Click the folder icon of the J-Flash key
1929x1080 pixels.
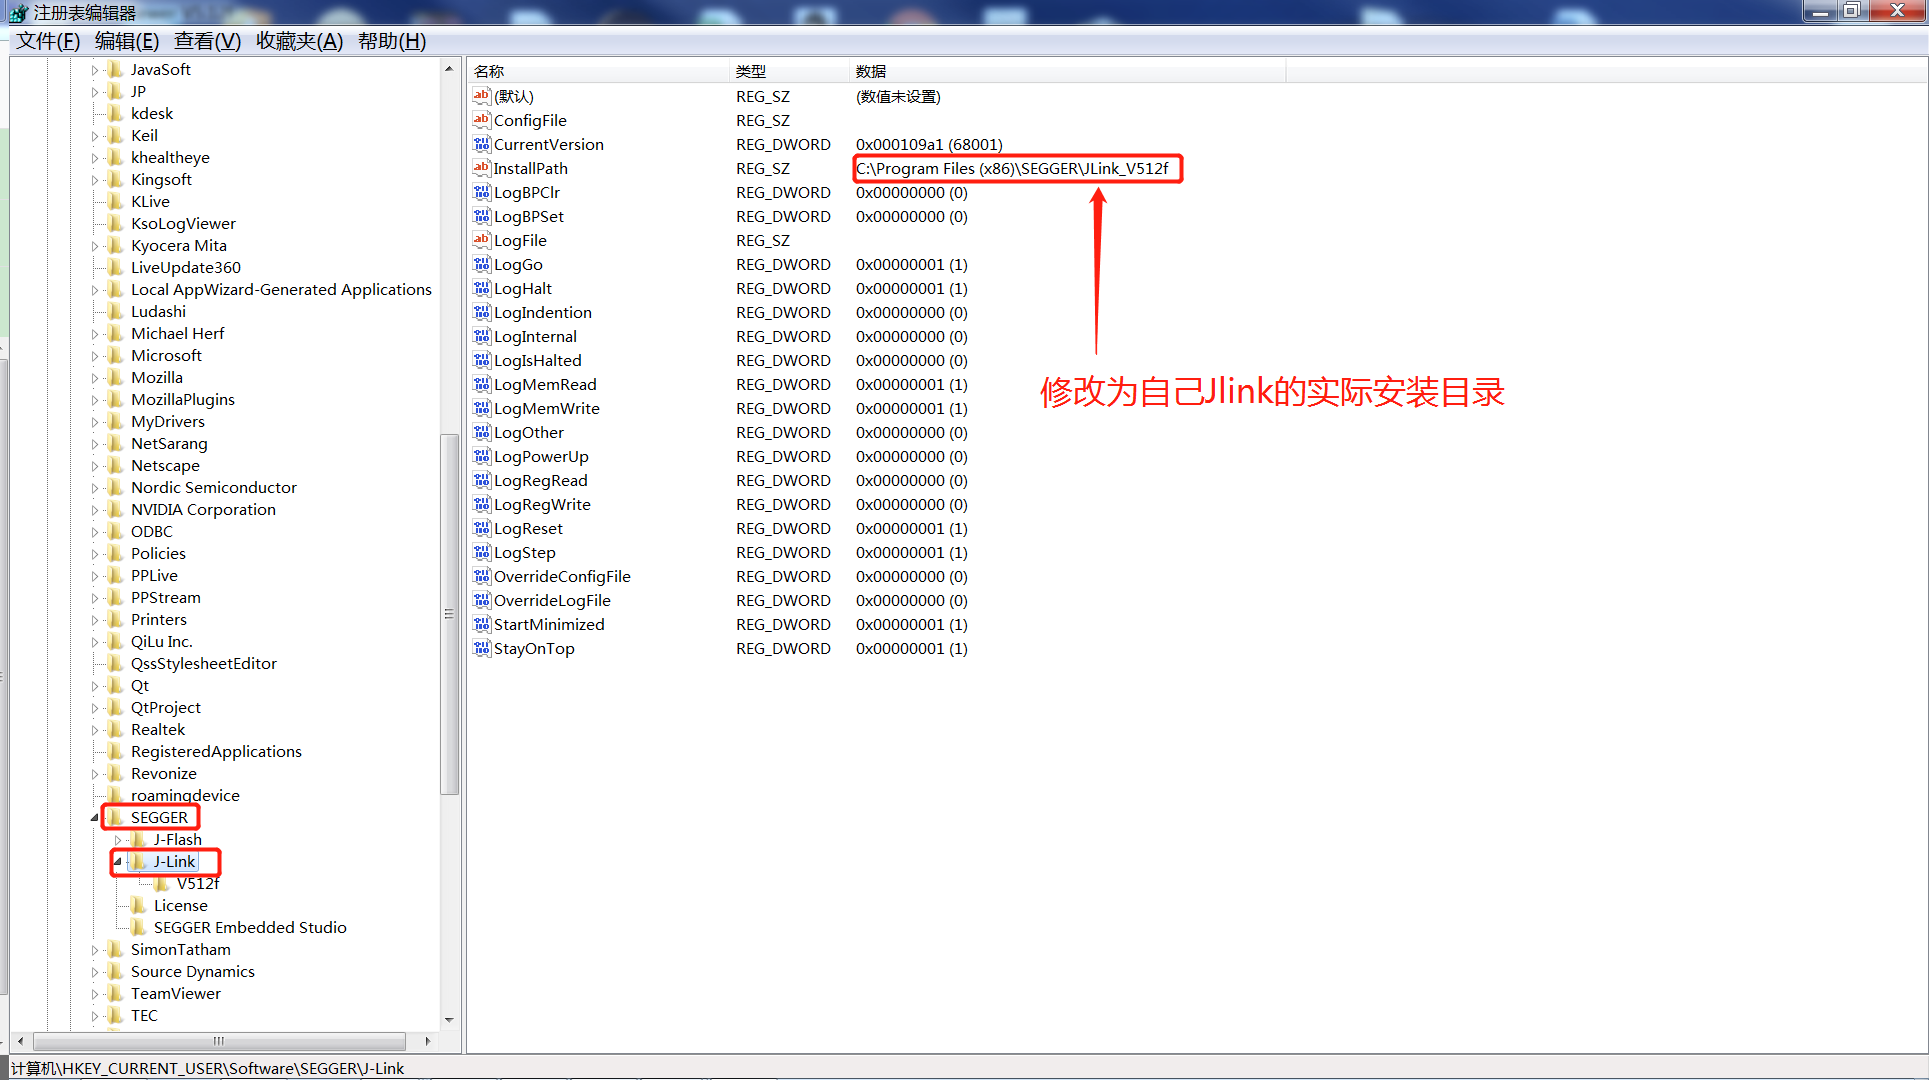click(x=140, y=839)
